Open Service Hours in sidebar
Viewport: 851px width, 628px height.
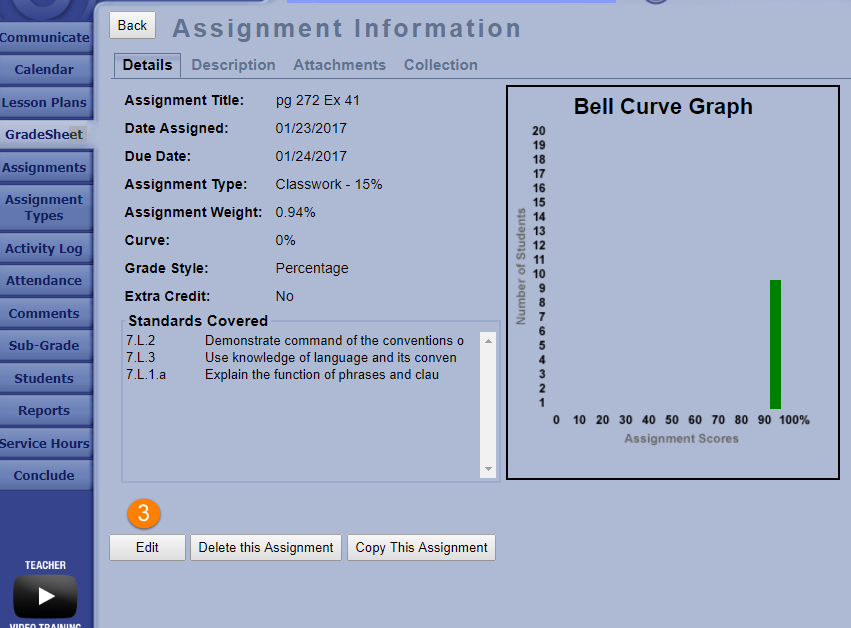click(45, 444)
